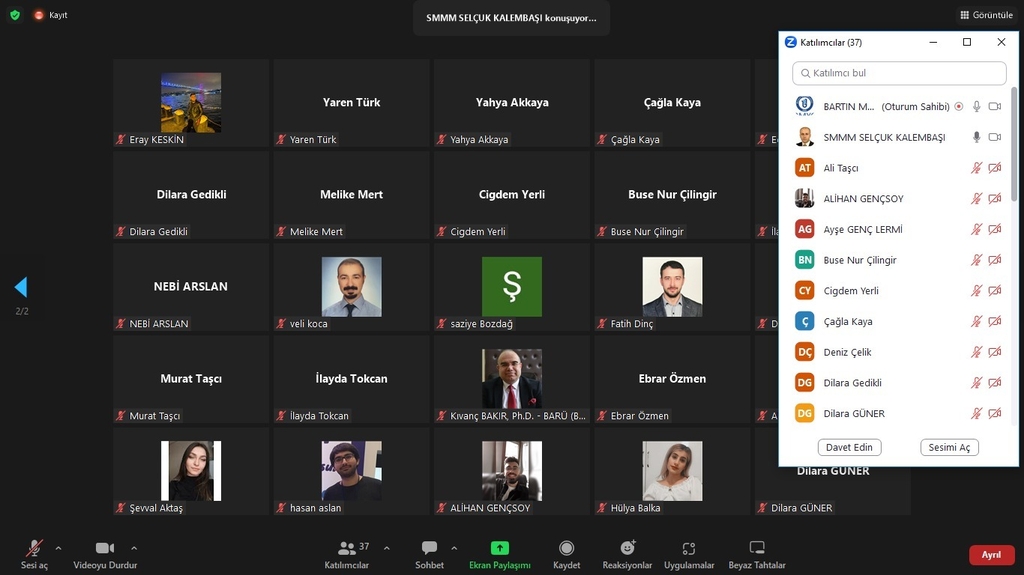Viewport: 1024px width, 575px height.
Task: Click muted mic icon for Çağla Kaya row
Action: tap(976, 321)
